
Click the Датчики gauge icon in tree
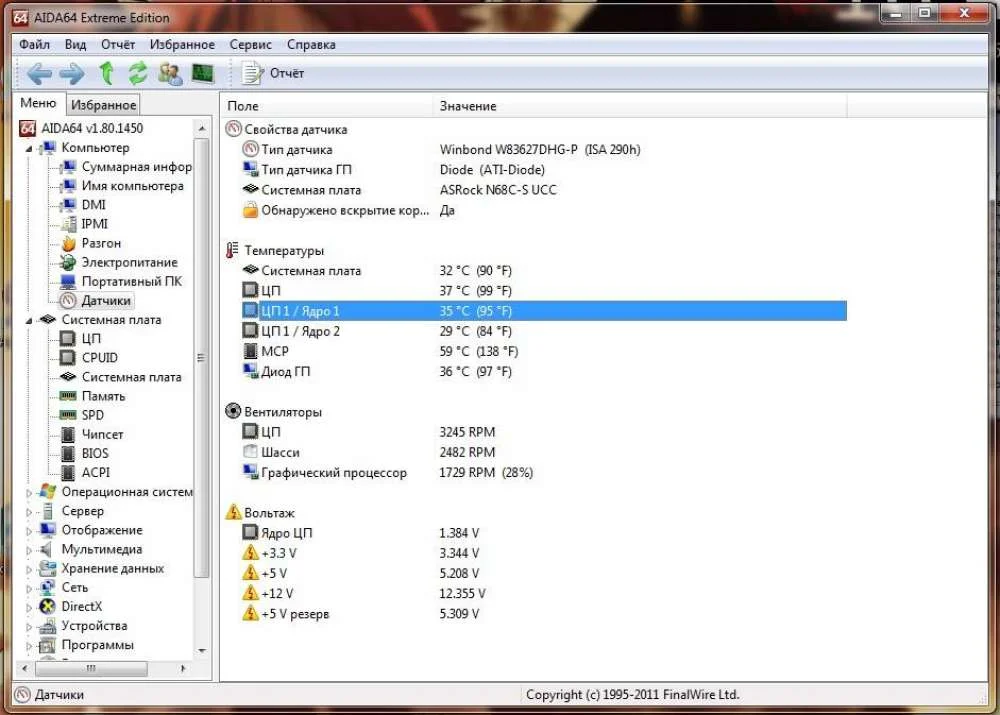point(68,300)
